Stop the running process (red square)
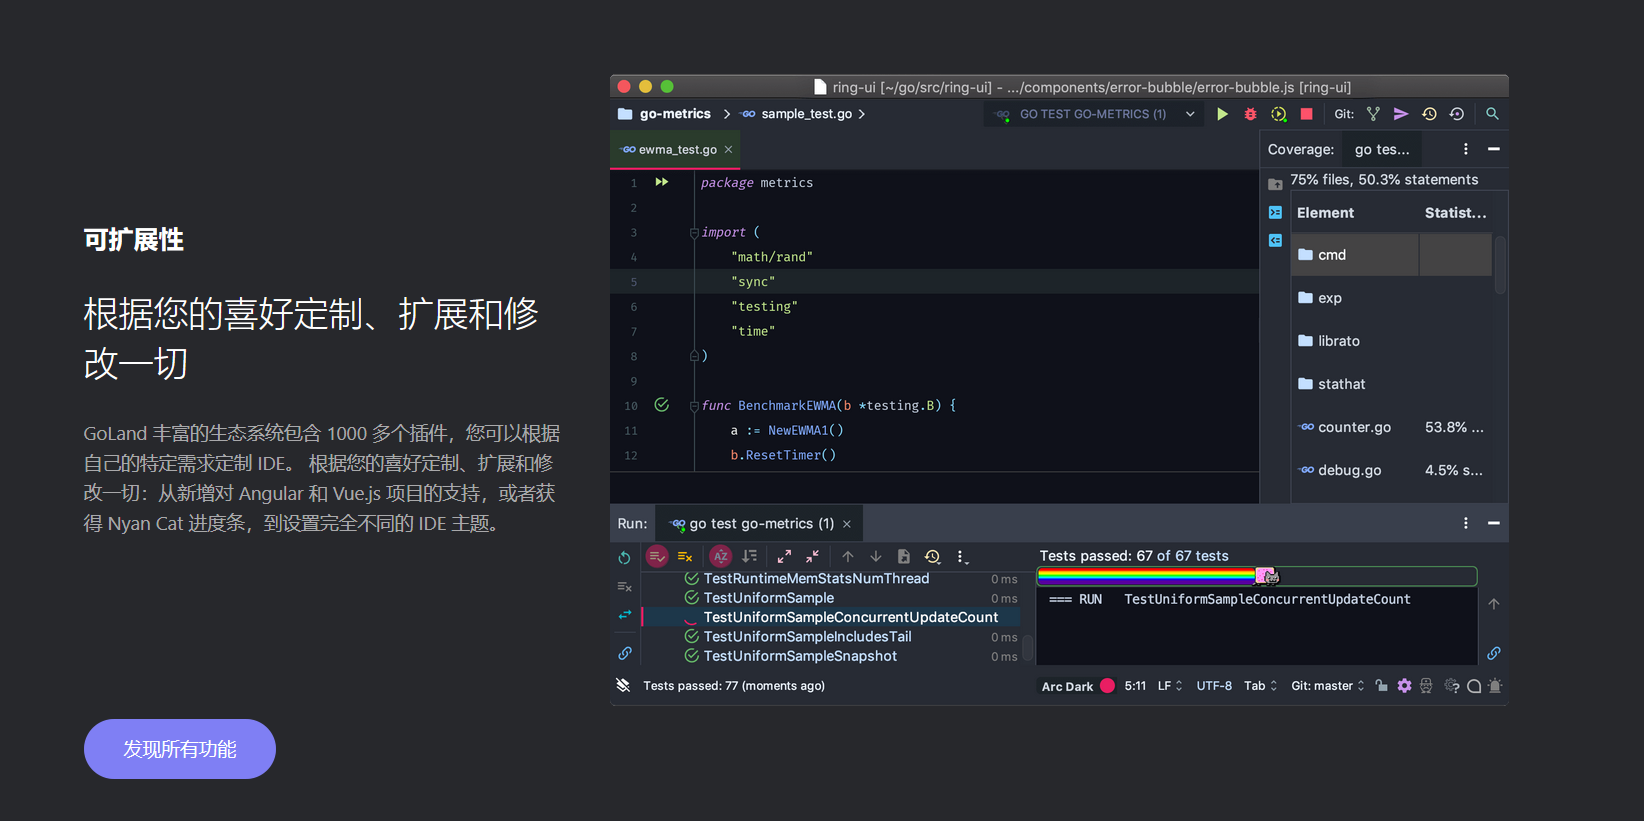Image resolution: width=1644 pixels, height=821 pixels. pos(1306,114)
